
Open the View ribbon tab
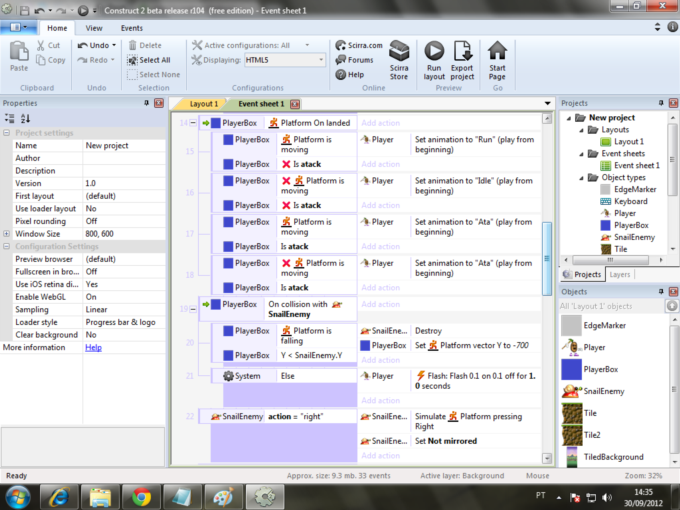pos(94,28)
